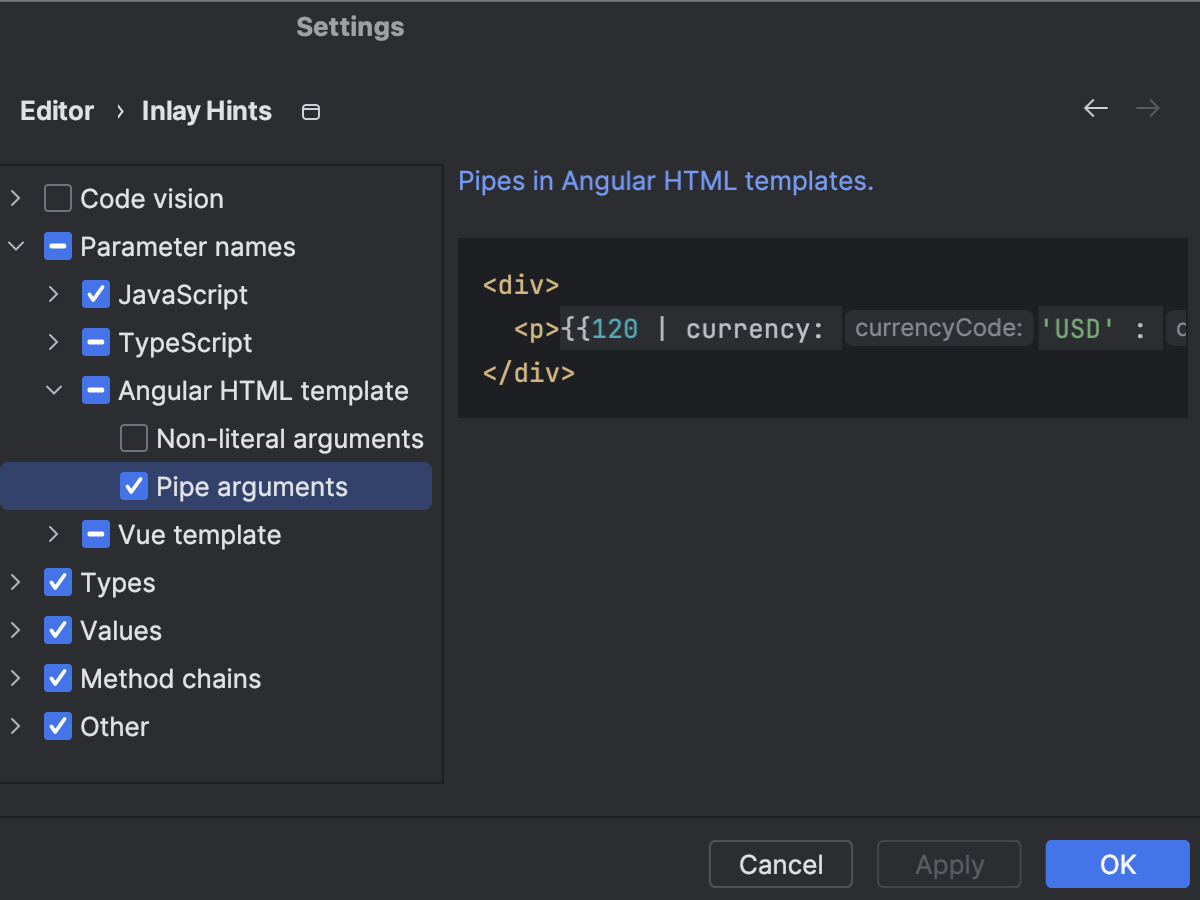Expand the Vue template section
The image size is (1200, 900).
[x=53, y=534]
